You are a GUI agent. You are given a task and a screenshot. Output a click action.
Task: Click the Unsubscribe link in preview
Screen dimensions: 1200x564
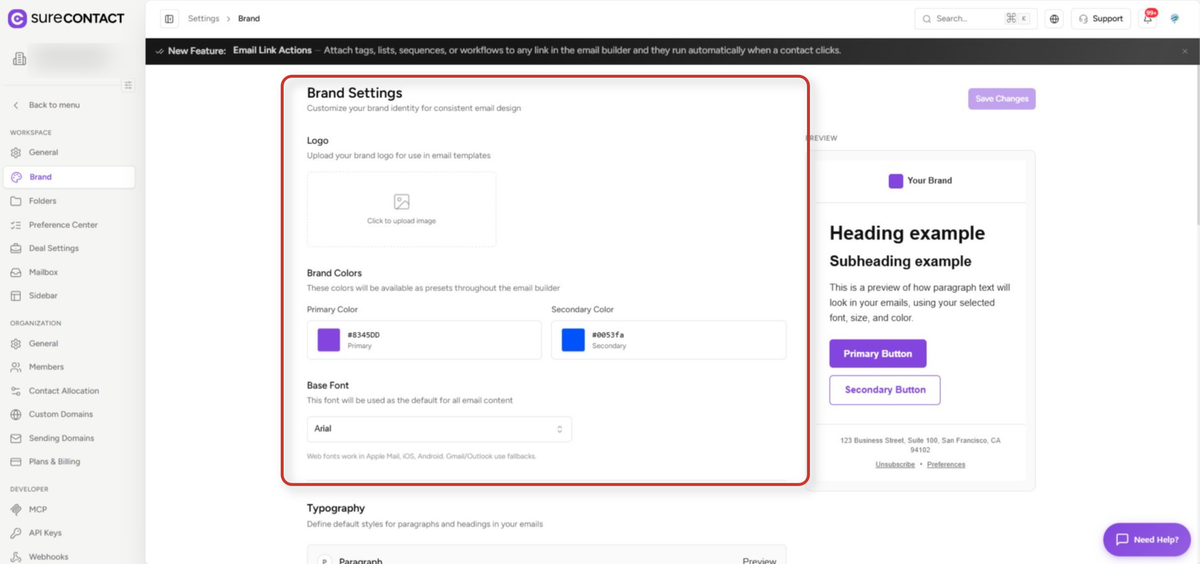pos(895,465)
